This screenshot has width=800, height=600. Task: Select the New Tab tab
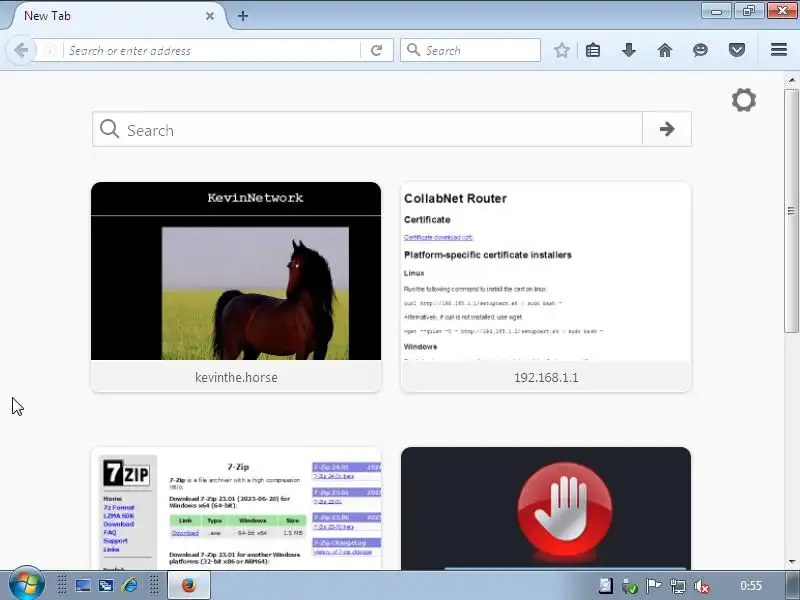(115, 16)
